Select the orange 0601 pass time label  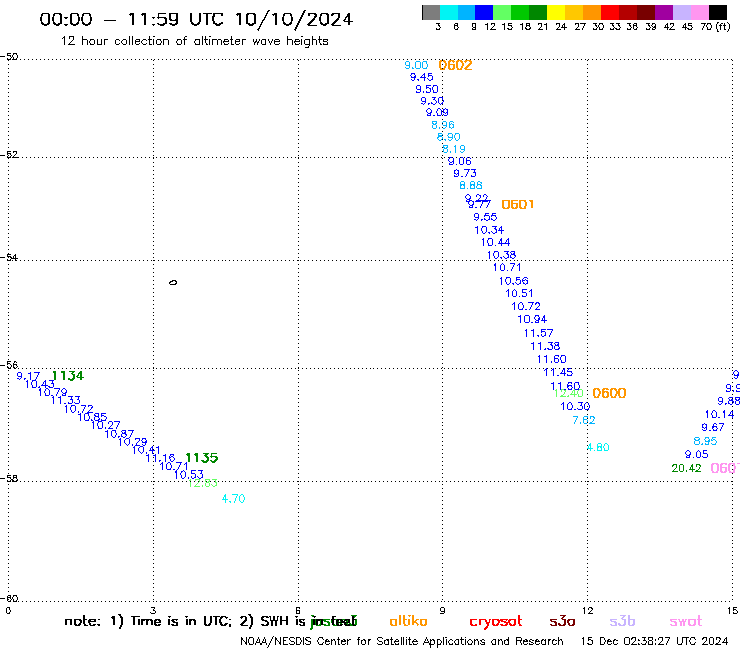517,204
